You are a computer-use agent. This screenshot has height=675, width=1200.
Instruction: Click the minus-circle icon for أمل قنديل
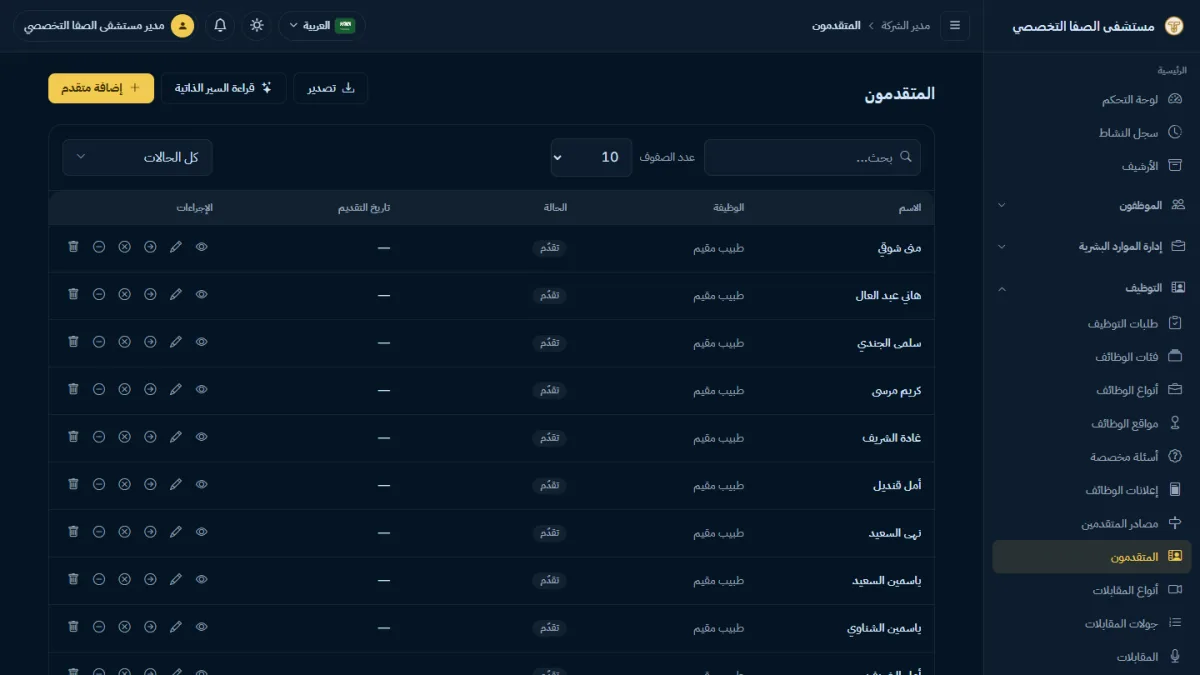tap(99, 484)
